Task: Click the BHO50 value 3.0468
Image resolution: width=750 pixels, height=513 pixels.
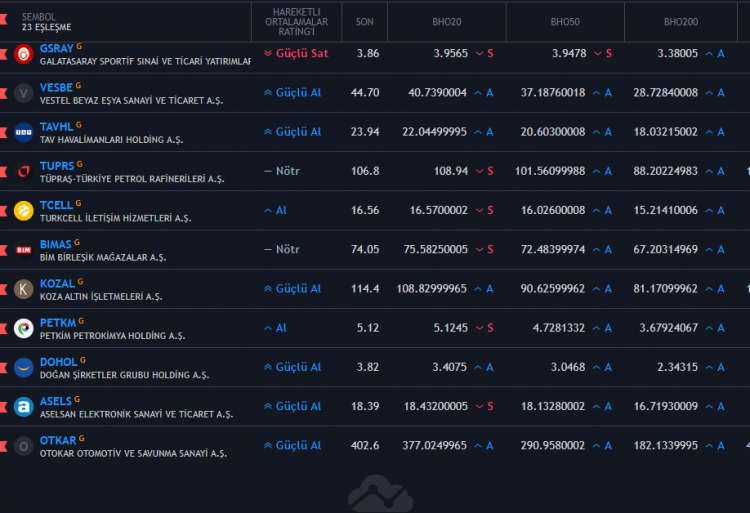Action: (x=568, y=367)
